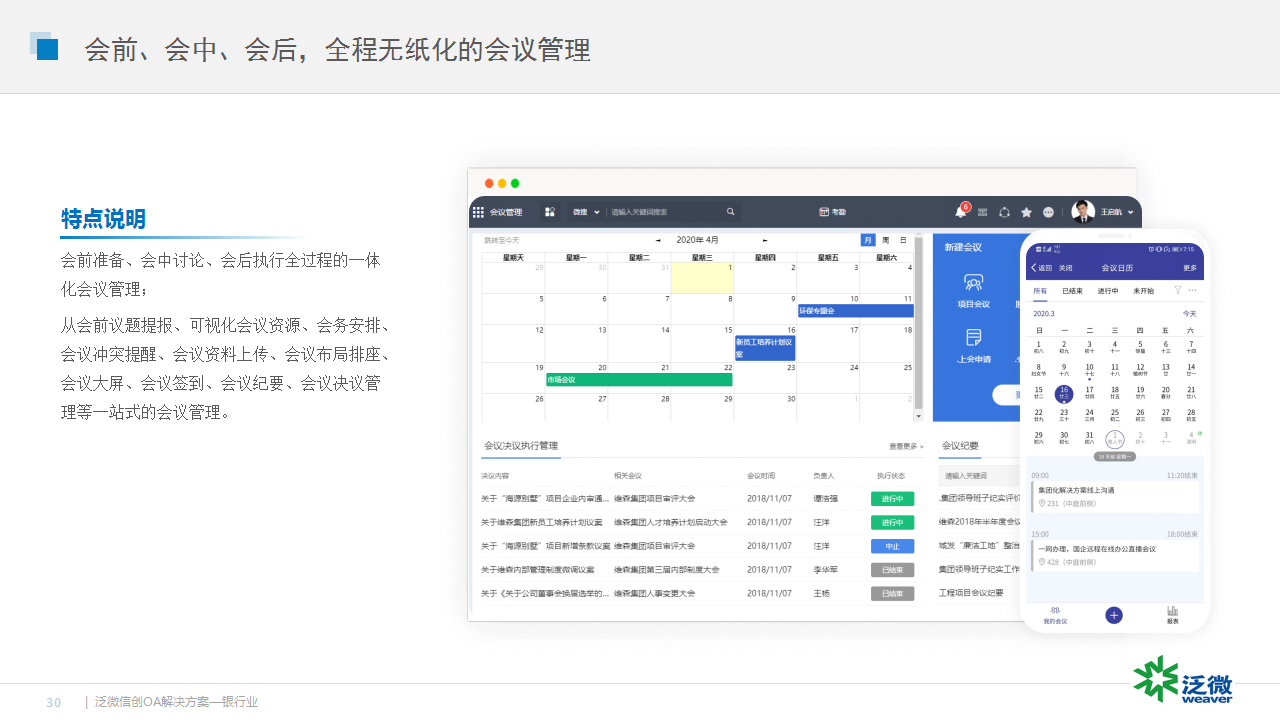Screen dimensions: 1280x720
Task: Click the blue 中止 status button
Action: click(892, 546)
